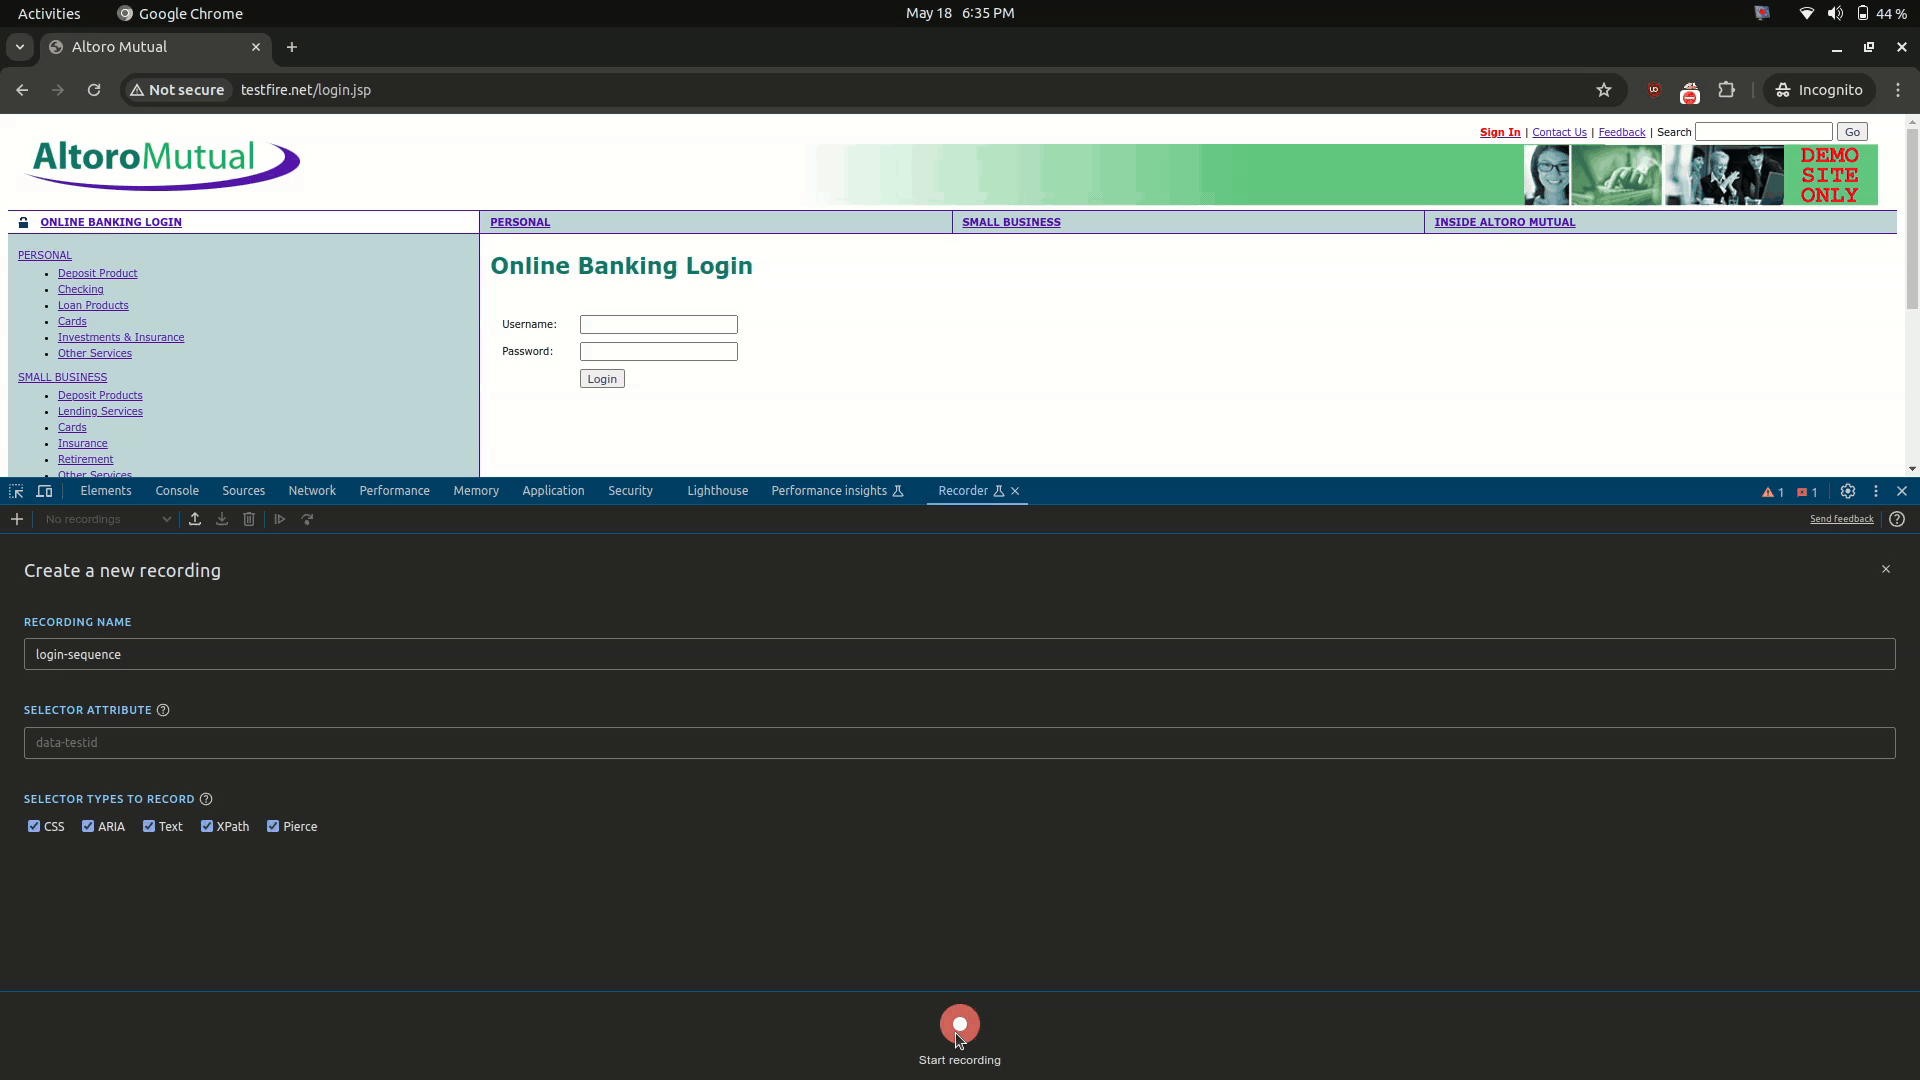Click the download recording icon
The image size is (1920, 1080).
[x=222, y=518]
